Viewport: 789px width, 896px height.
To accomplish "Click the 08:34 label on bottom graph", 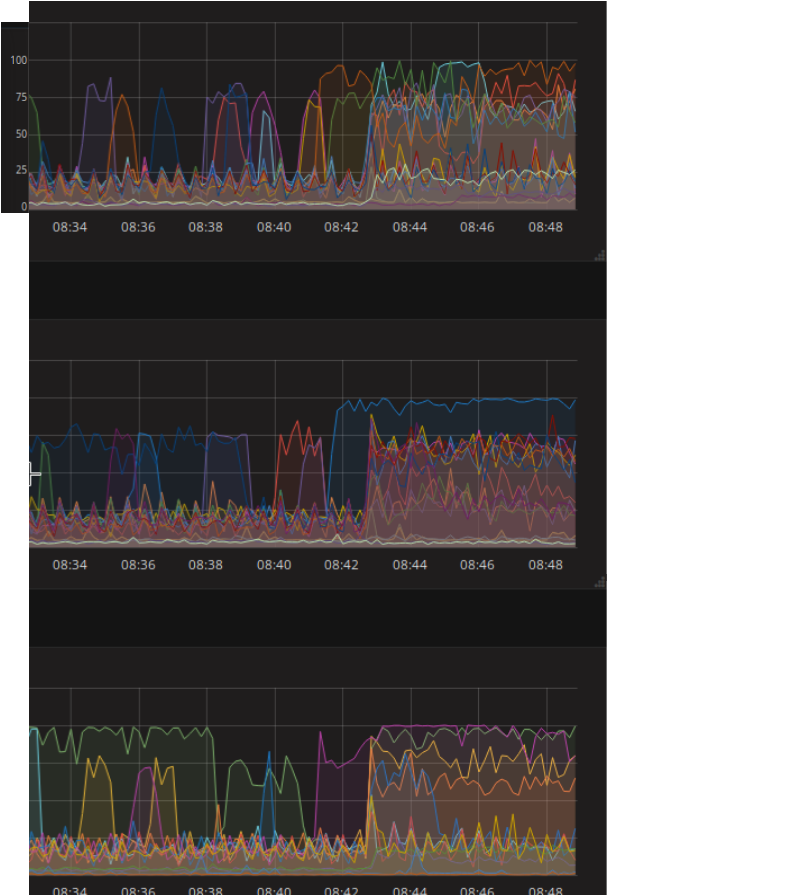I will [70, 890].
